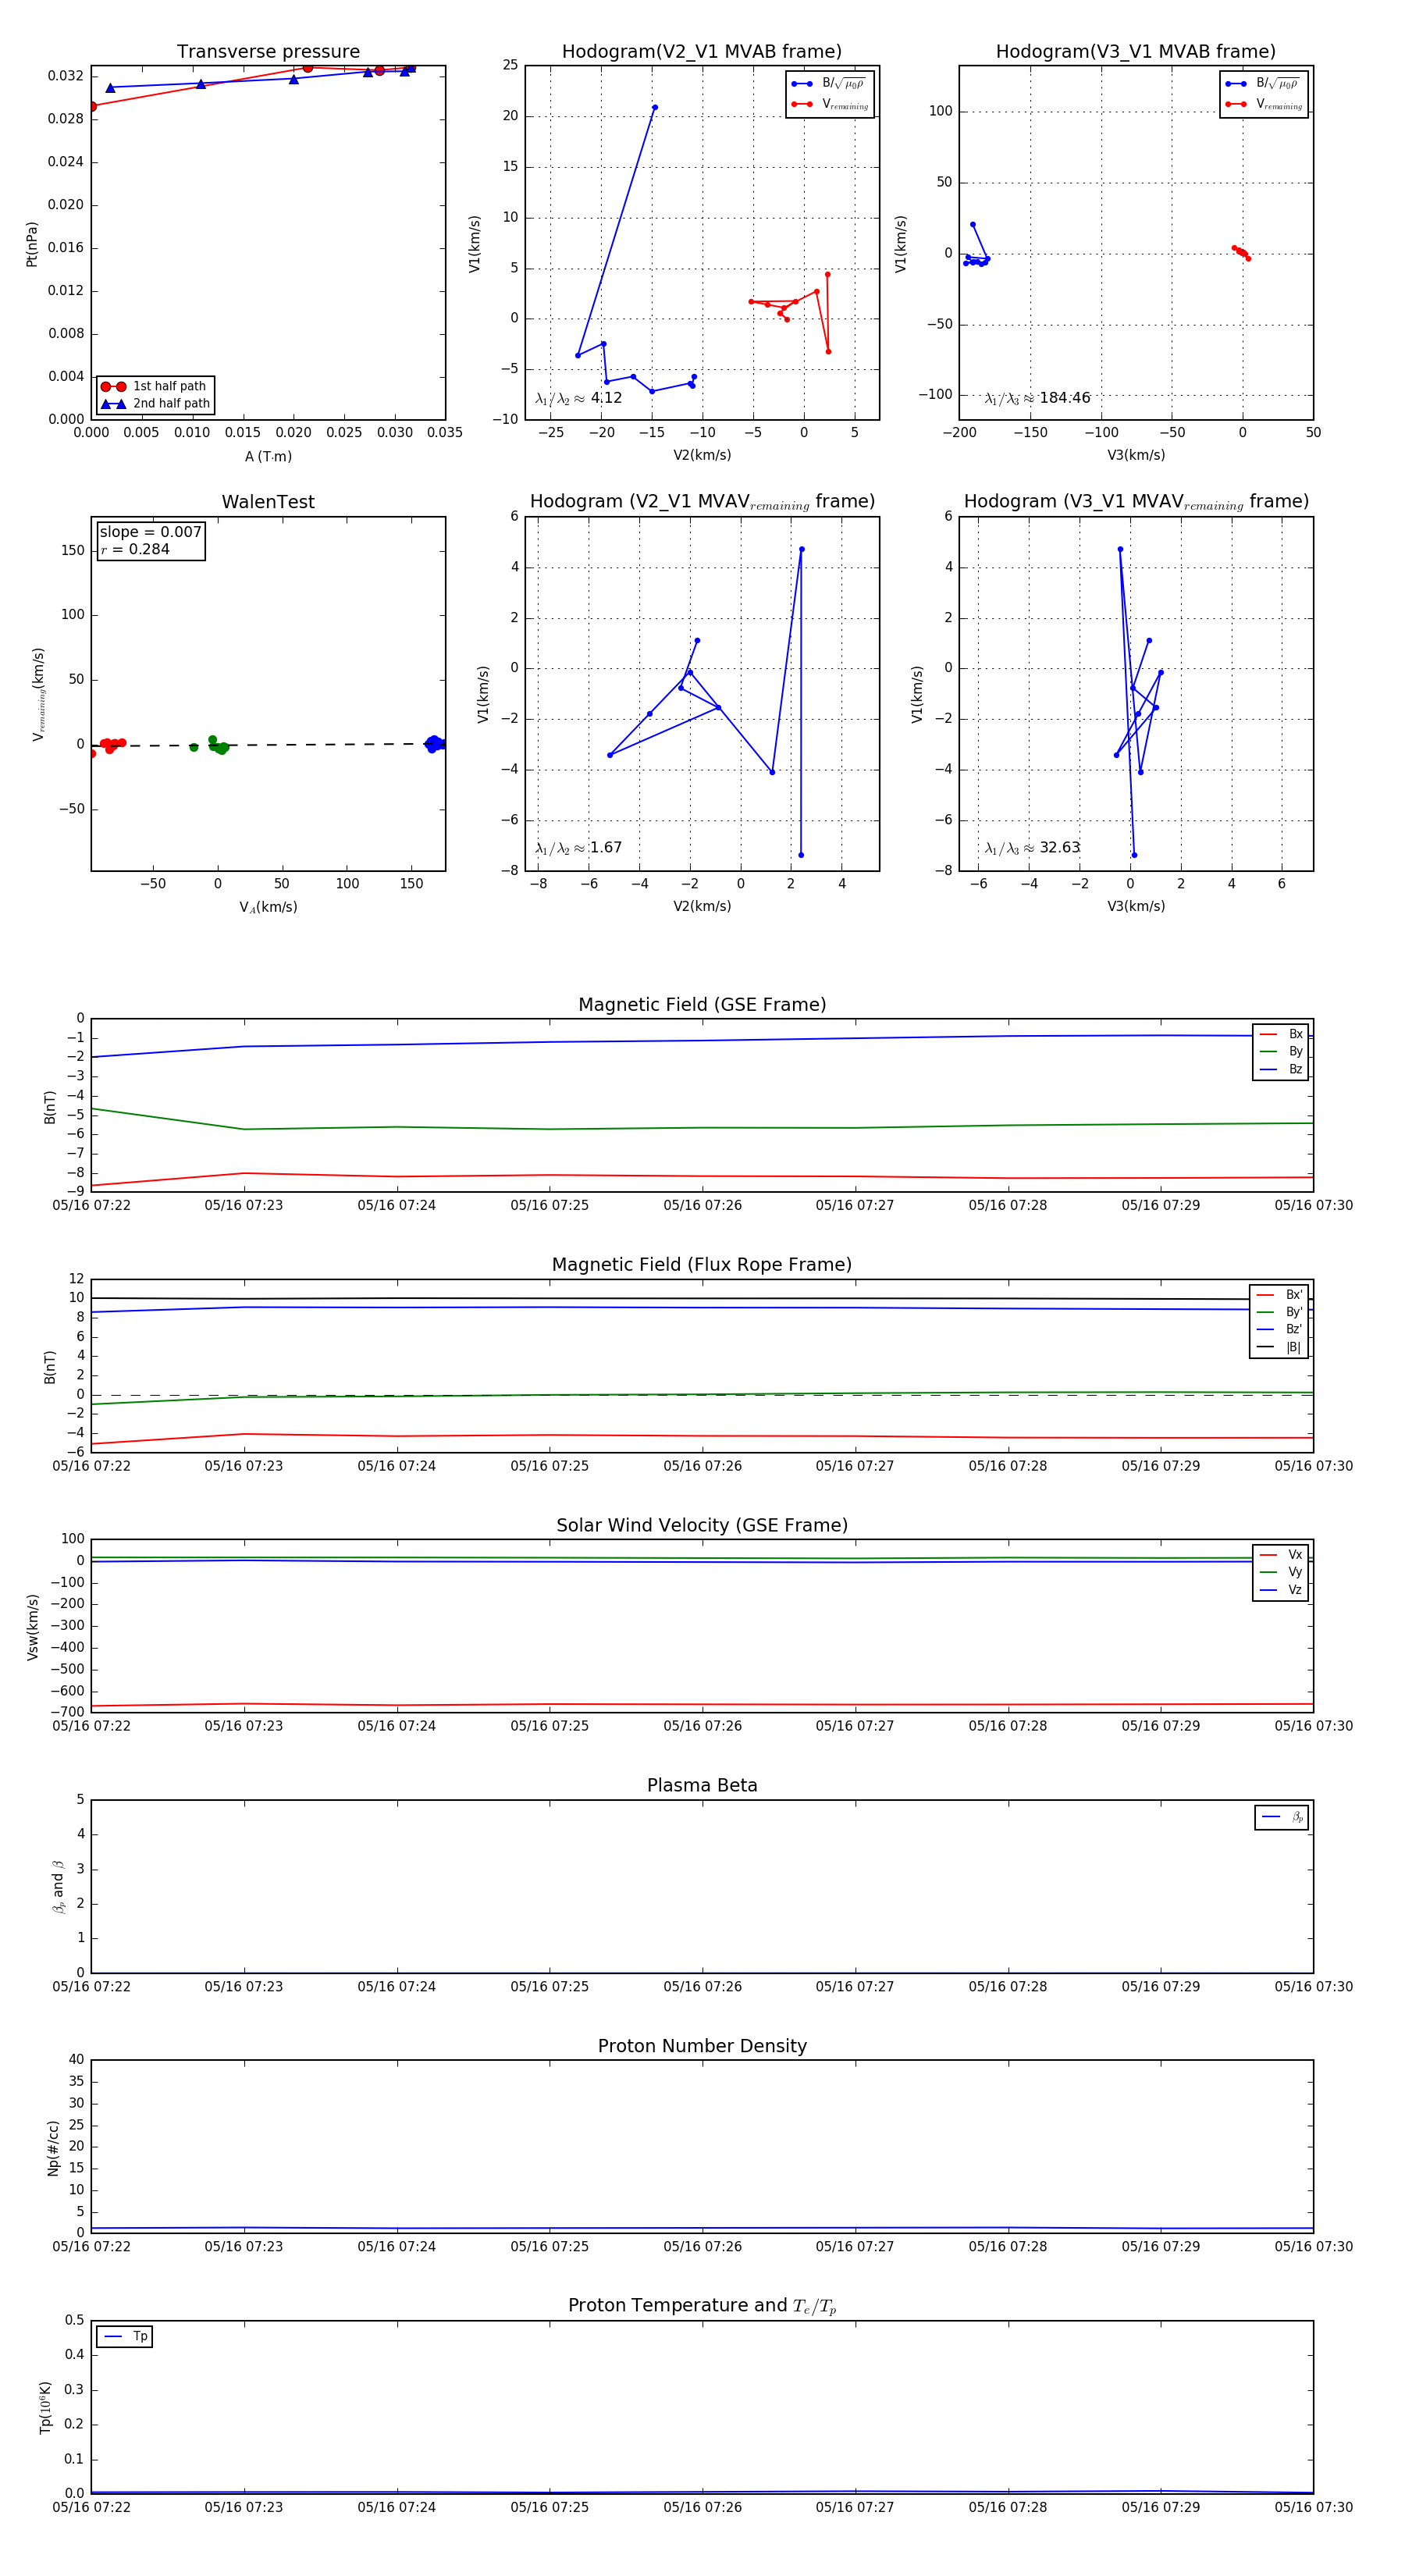
Task: Click the 'VA(km/s)' x-axis label of WalenTest
Action: (268, 908)
